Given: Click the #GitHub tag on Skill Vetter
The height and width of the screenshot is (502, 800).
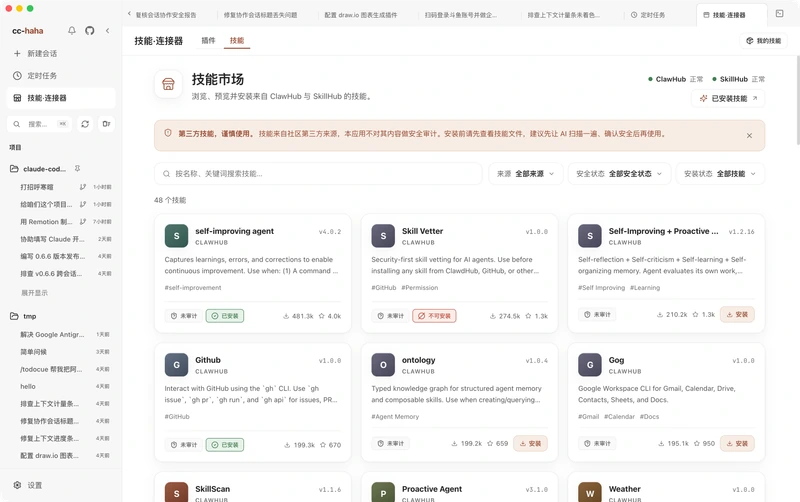Looking at the screenshot, I should [x=384, y=288].
